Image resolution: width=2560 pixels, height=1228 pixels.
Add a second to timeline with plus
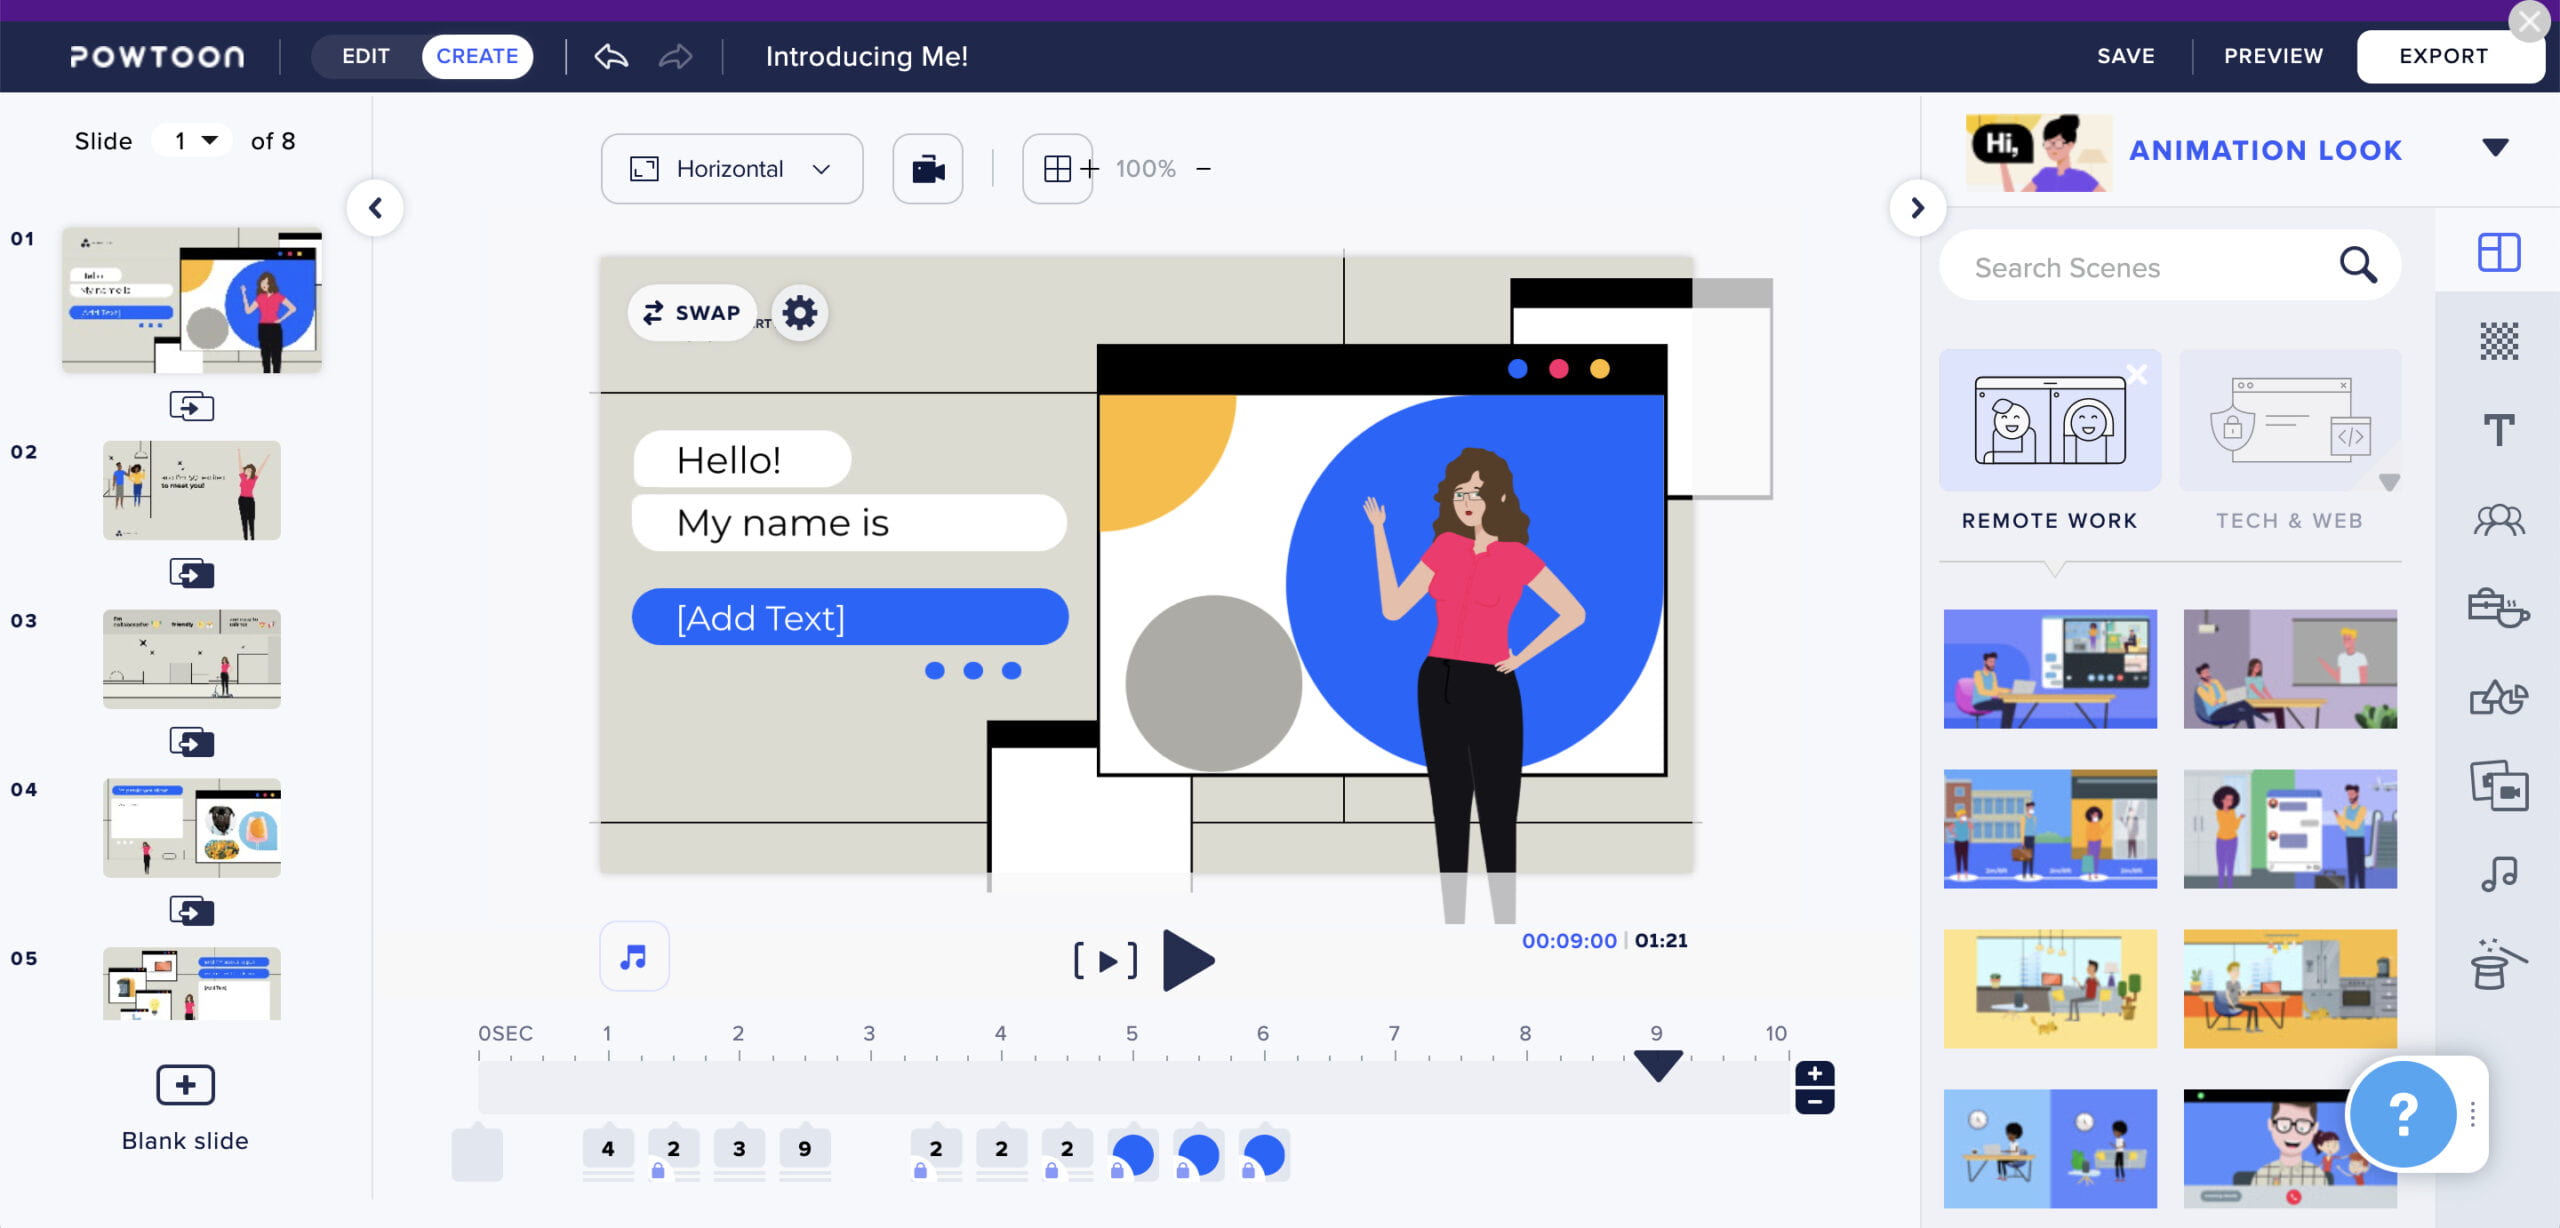tap(1814, 1074)
